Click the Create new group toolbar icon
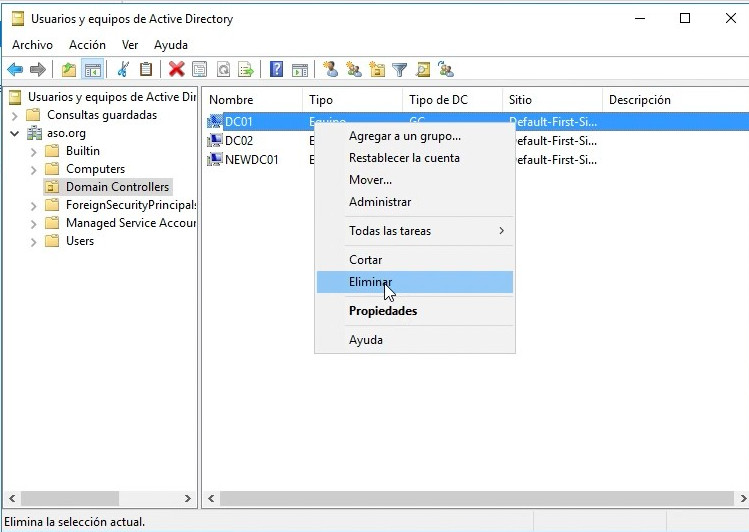Screen dimensions: 749x532 point(354,69)
